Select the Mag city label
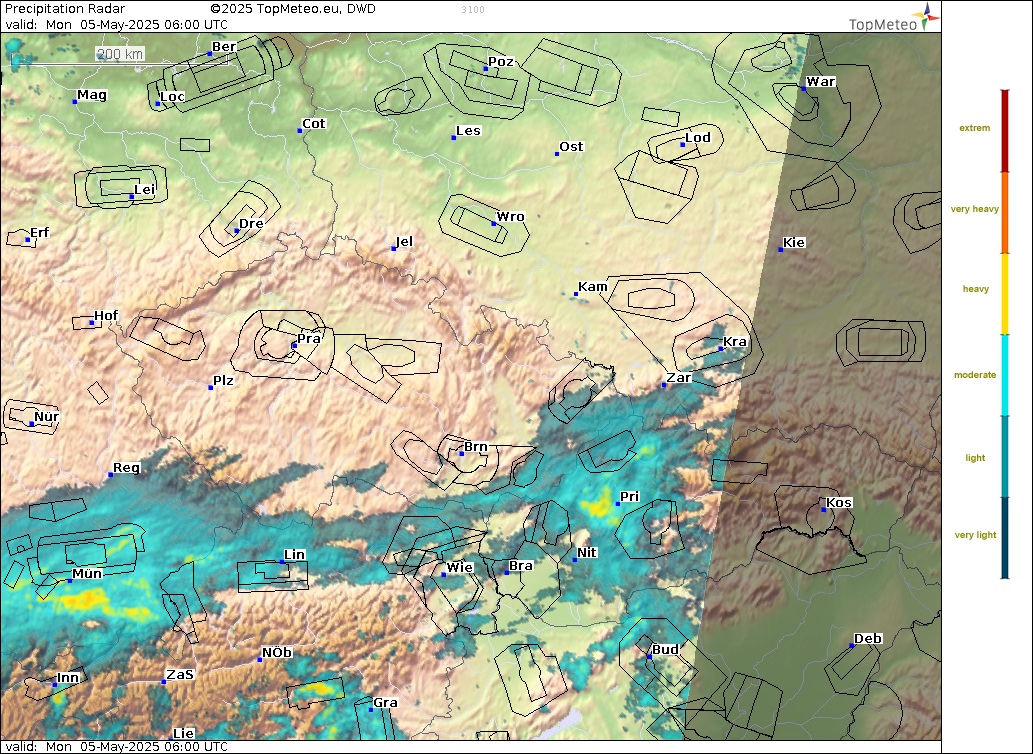The height and width of the screenshot is (754, 1033). (92, 95)
